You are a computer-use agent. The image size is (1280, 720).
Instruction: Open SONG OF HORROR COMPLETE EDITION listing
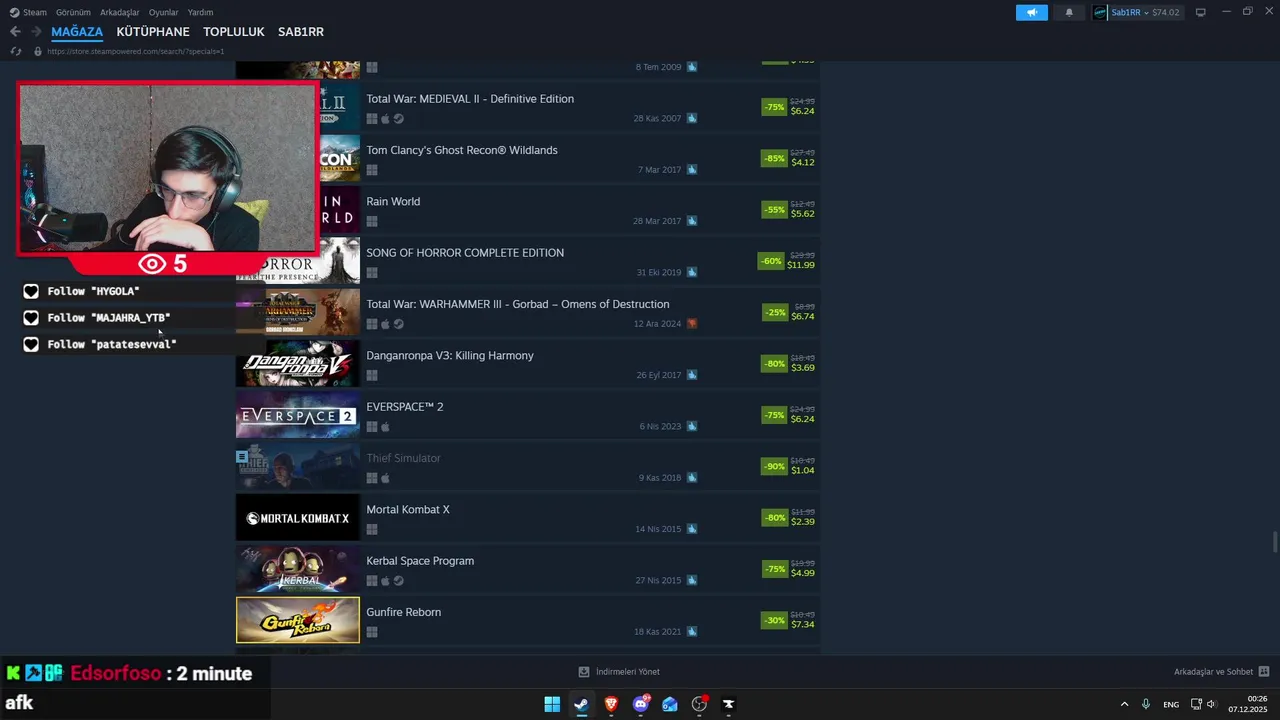[465, 253]
